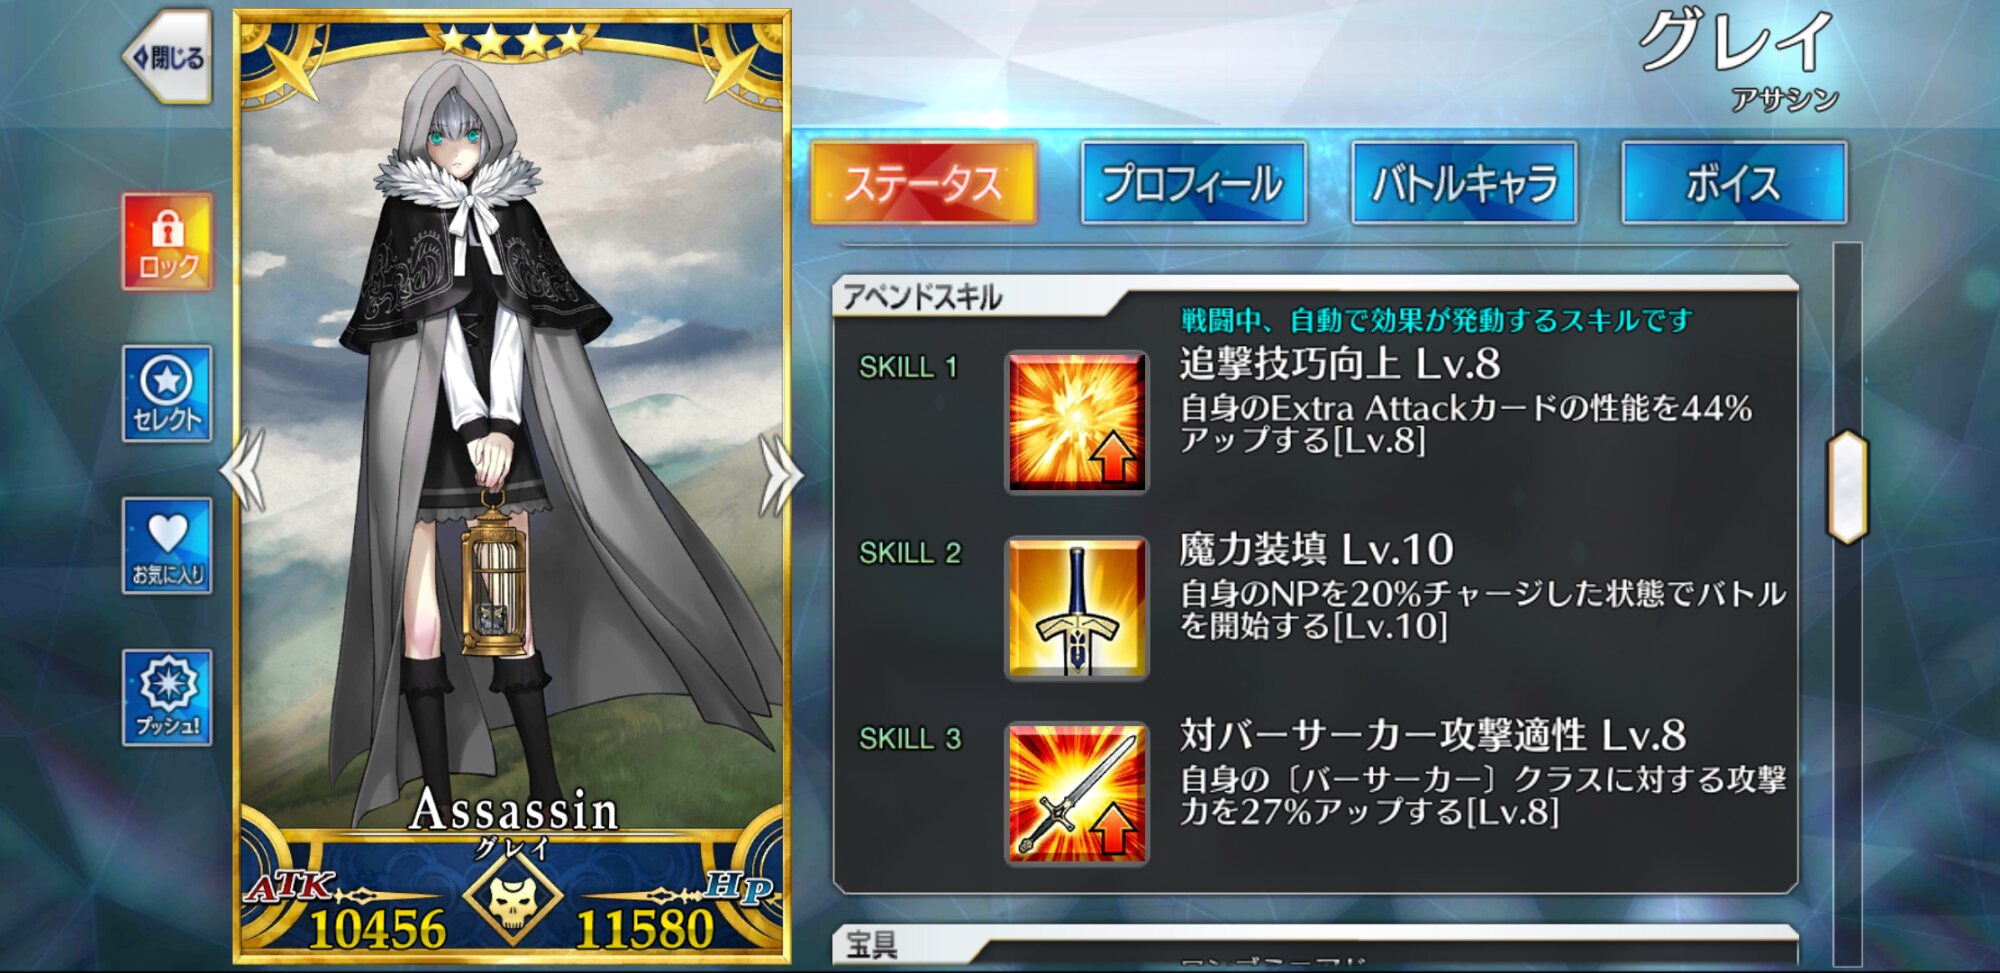Click the 閉じる close button
Screen dimensions: 2000x973
coord(168,58)
